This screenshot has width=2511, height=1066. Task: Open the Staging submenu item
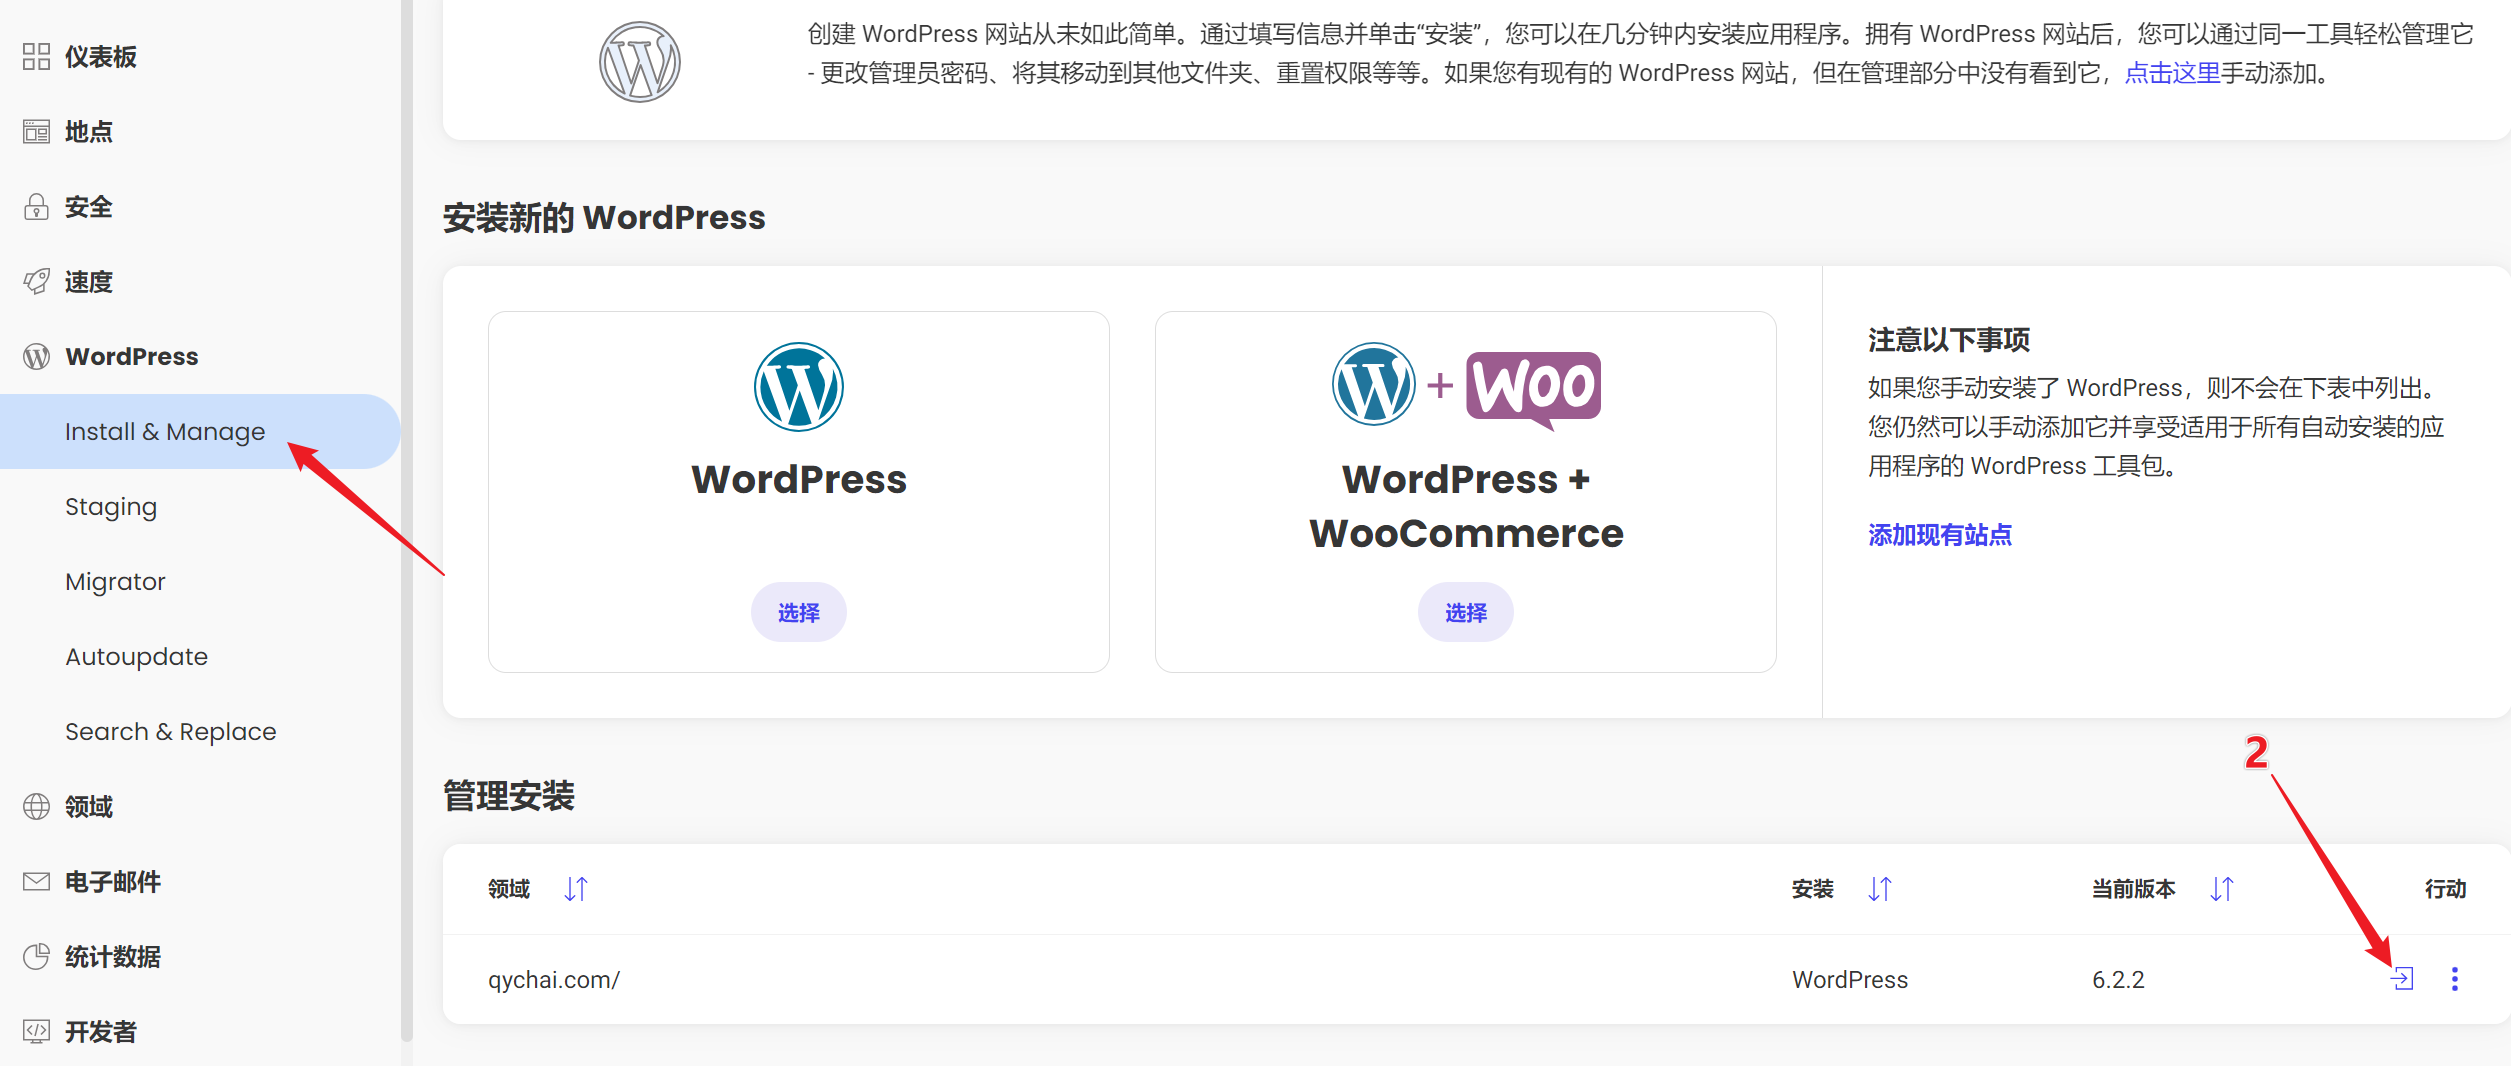[111, 507]
